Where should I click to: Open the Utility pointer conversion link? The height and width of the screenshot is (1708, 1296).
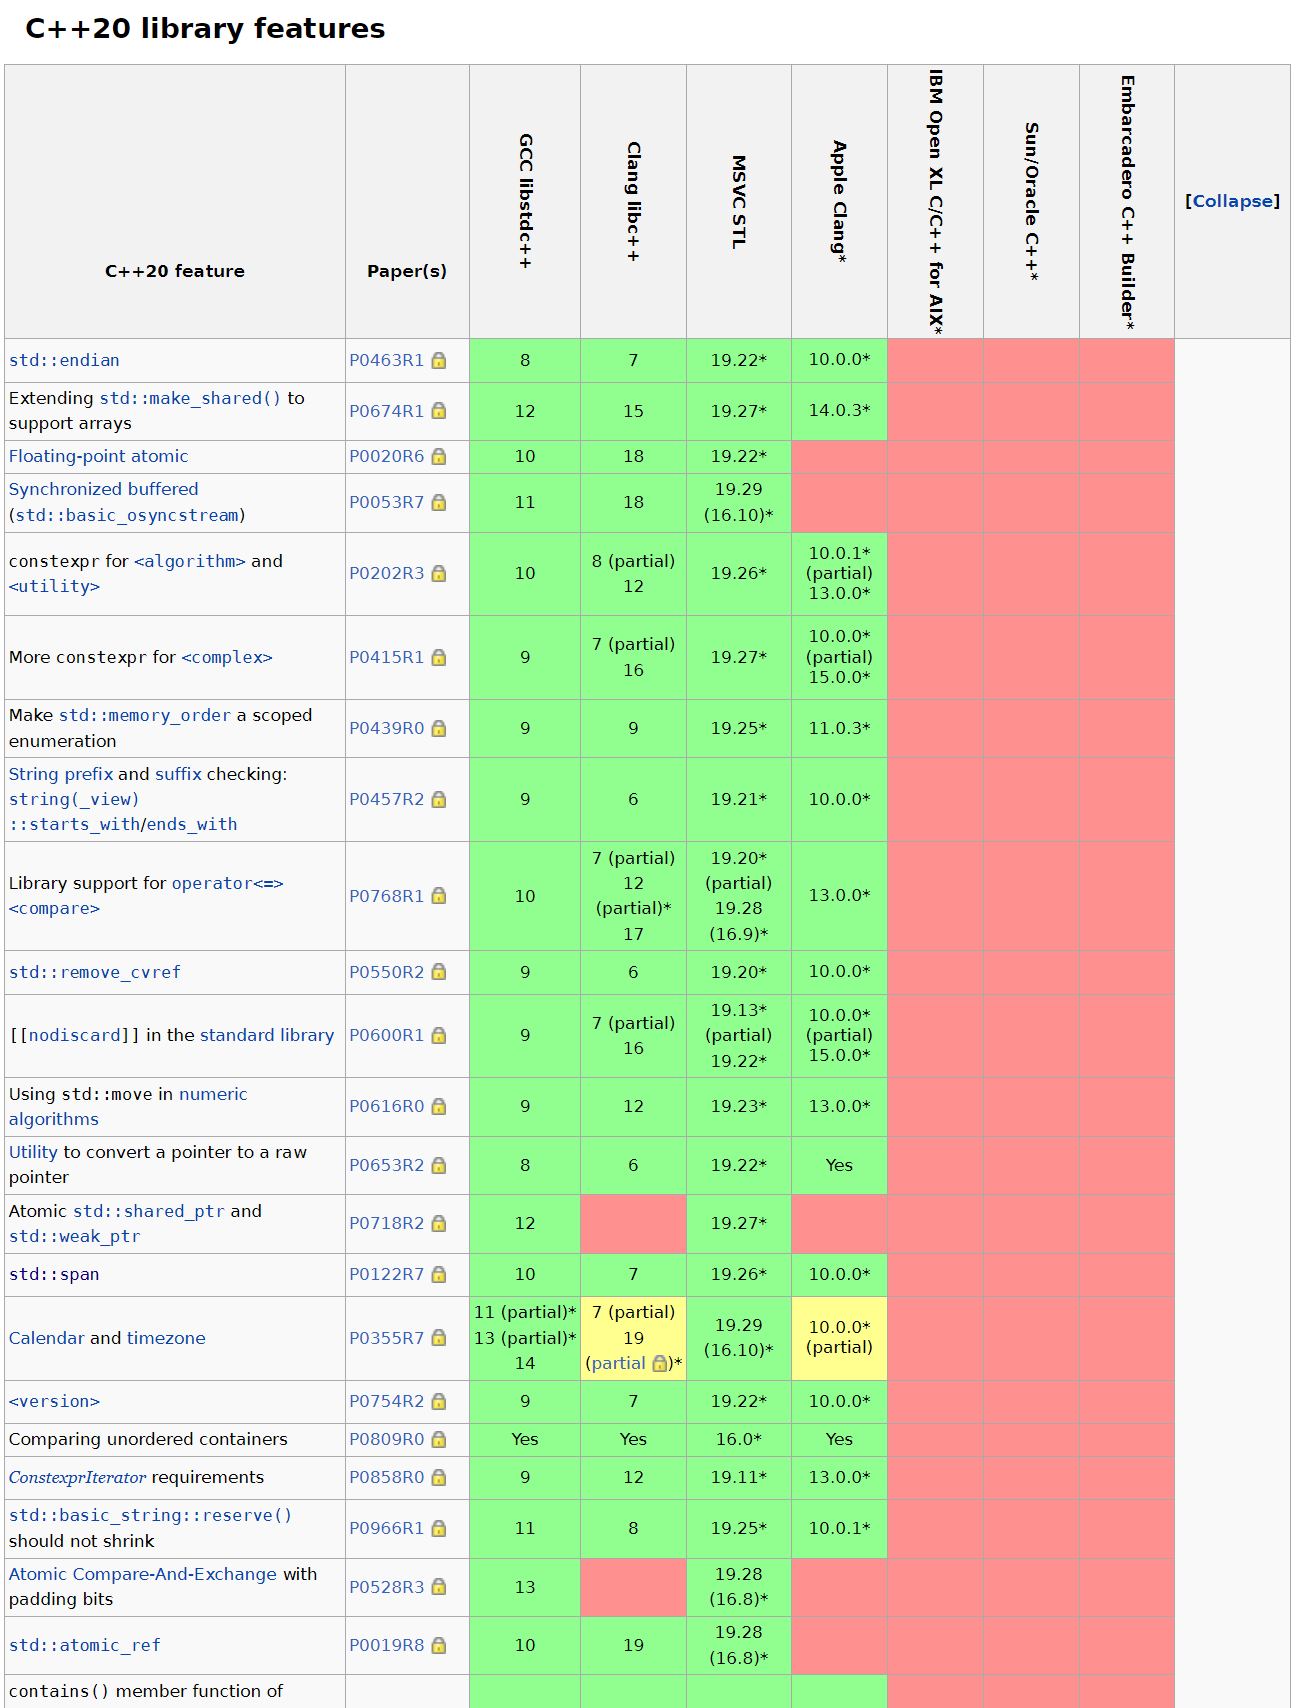tap(33, 1152)
